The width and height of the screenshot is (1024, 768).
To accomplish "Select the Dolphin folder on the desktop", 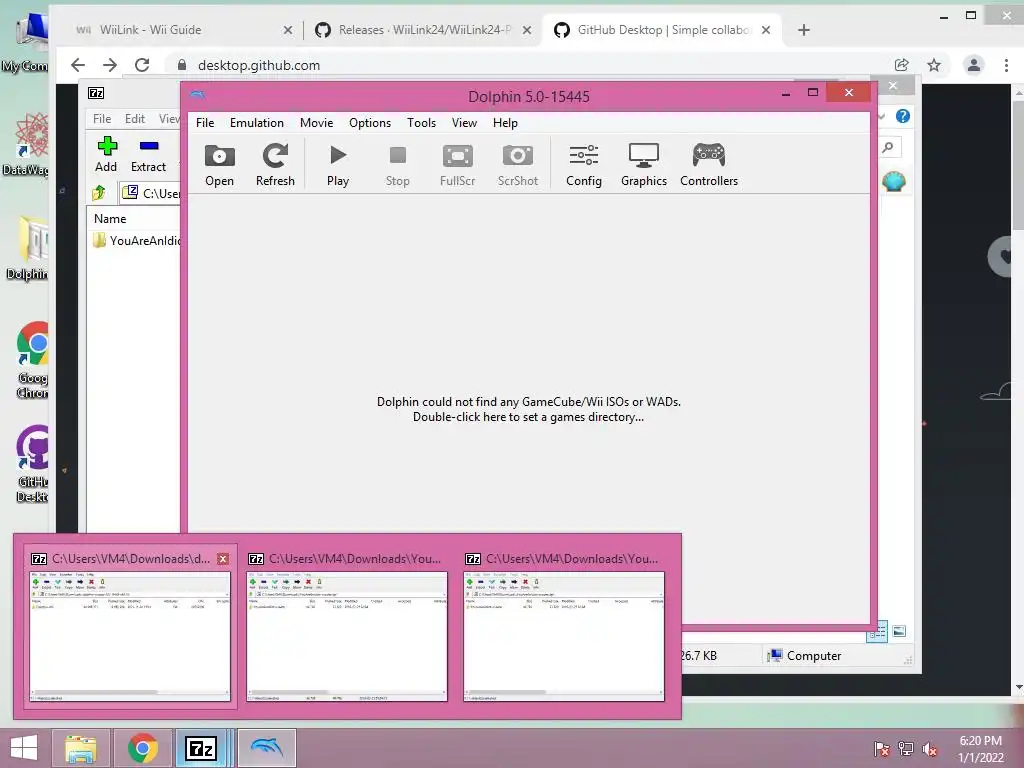I will 27,248.
